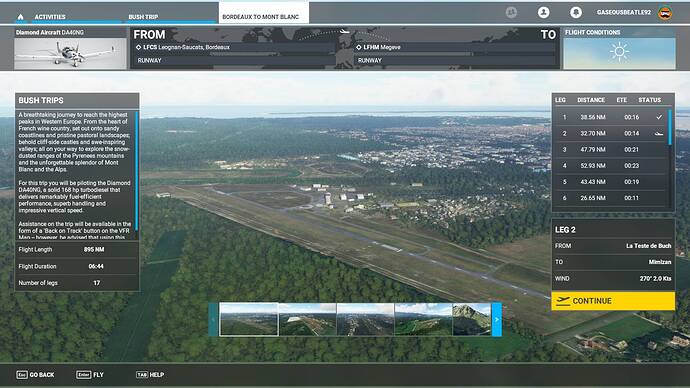Image resolution: width=690 pixels, height=388 pixels.
Task: Click the yellow Continue button
Action: point(613,301)
